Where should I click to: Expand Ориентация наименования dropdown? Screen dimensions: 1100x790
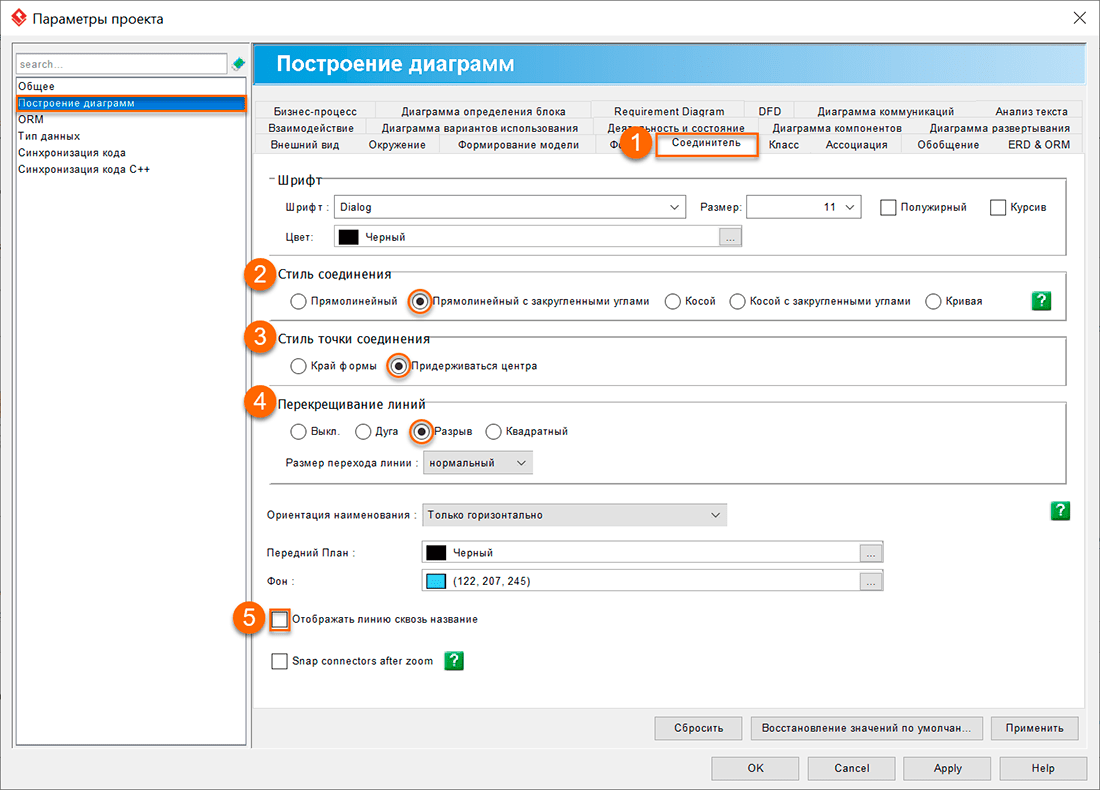pyautogui.click(x=574, y=515)
